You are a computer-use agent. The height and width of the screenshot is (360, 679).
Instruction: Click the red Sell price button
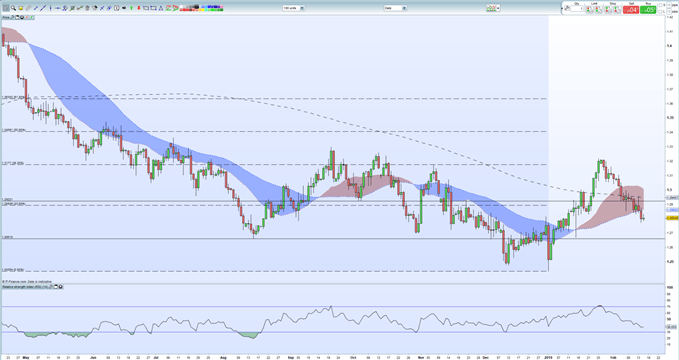click(631, 10)
